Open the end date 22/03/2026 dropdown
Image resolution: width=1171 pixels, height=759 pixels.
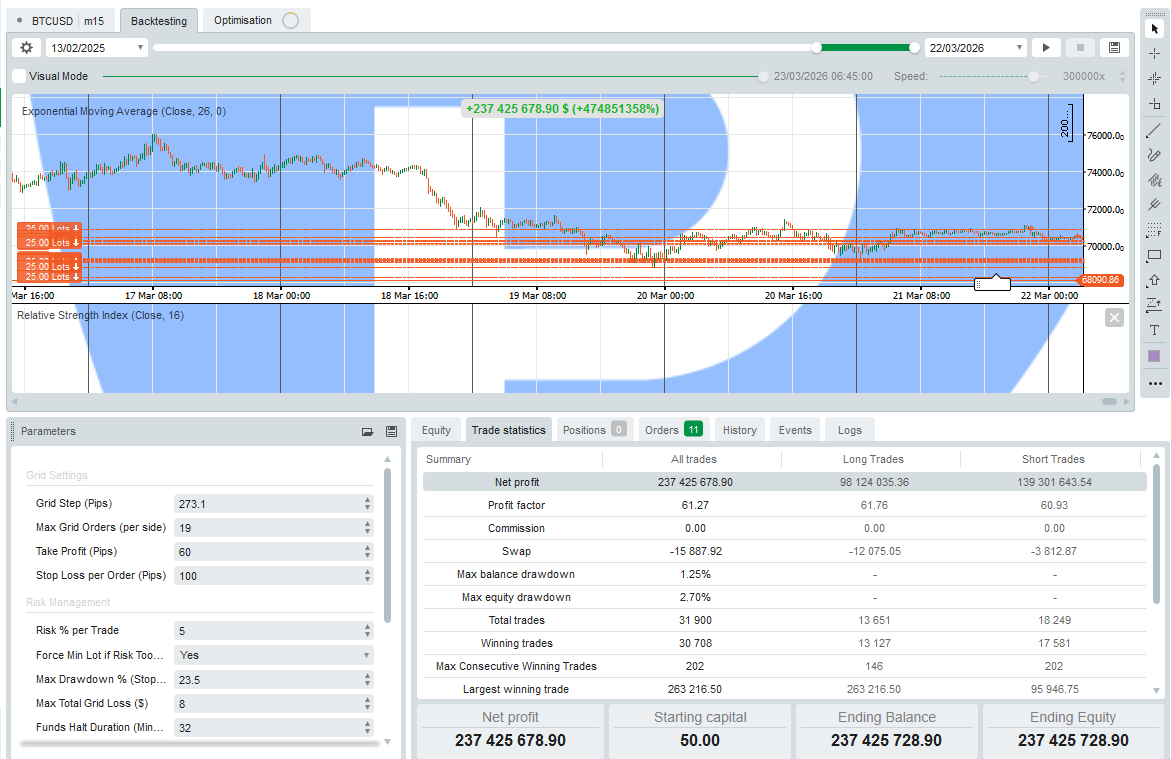(x=1019, y=48)
